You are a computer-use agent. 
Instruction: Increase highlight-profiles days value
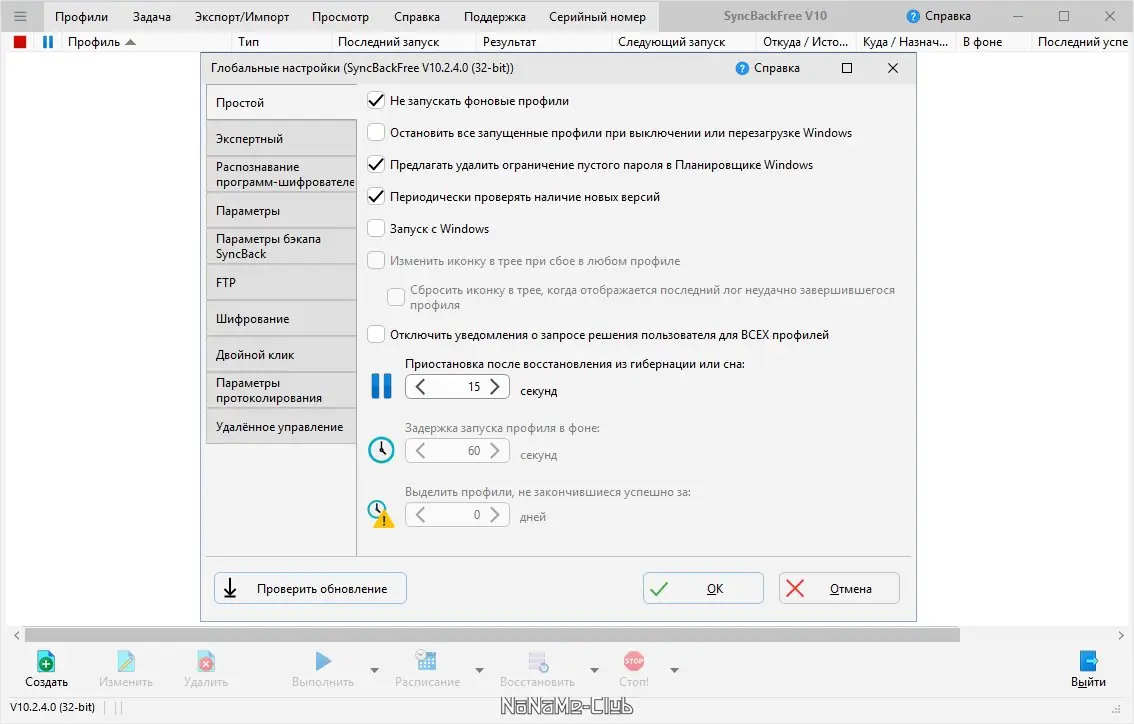(x=495, y=514)
